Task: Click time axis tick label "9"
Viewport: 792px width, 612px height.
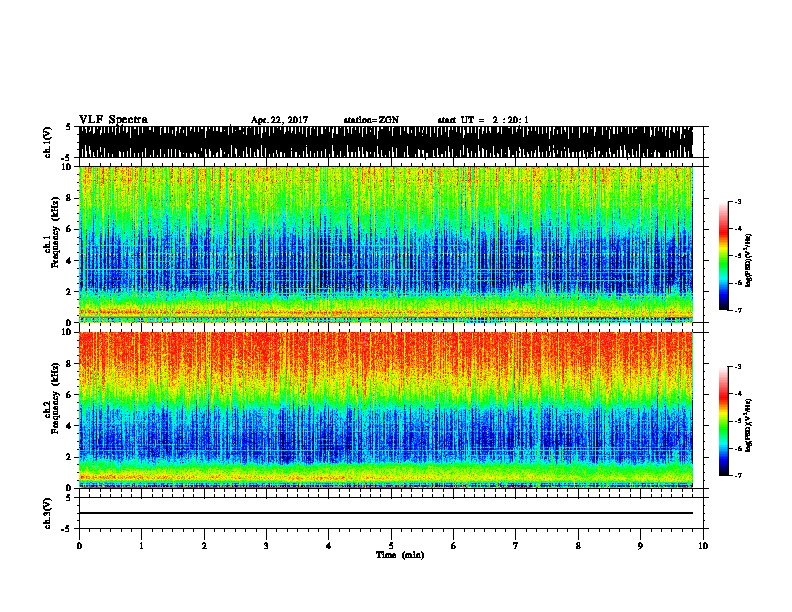Action: pyautogui.click(x=640, y=546)
